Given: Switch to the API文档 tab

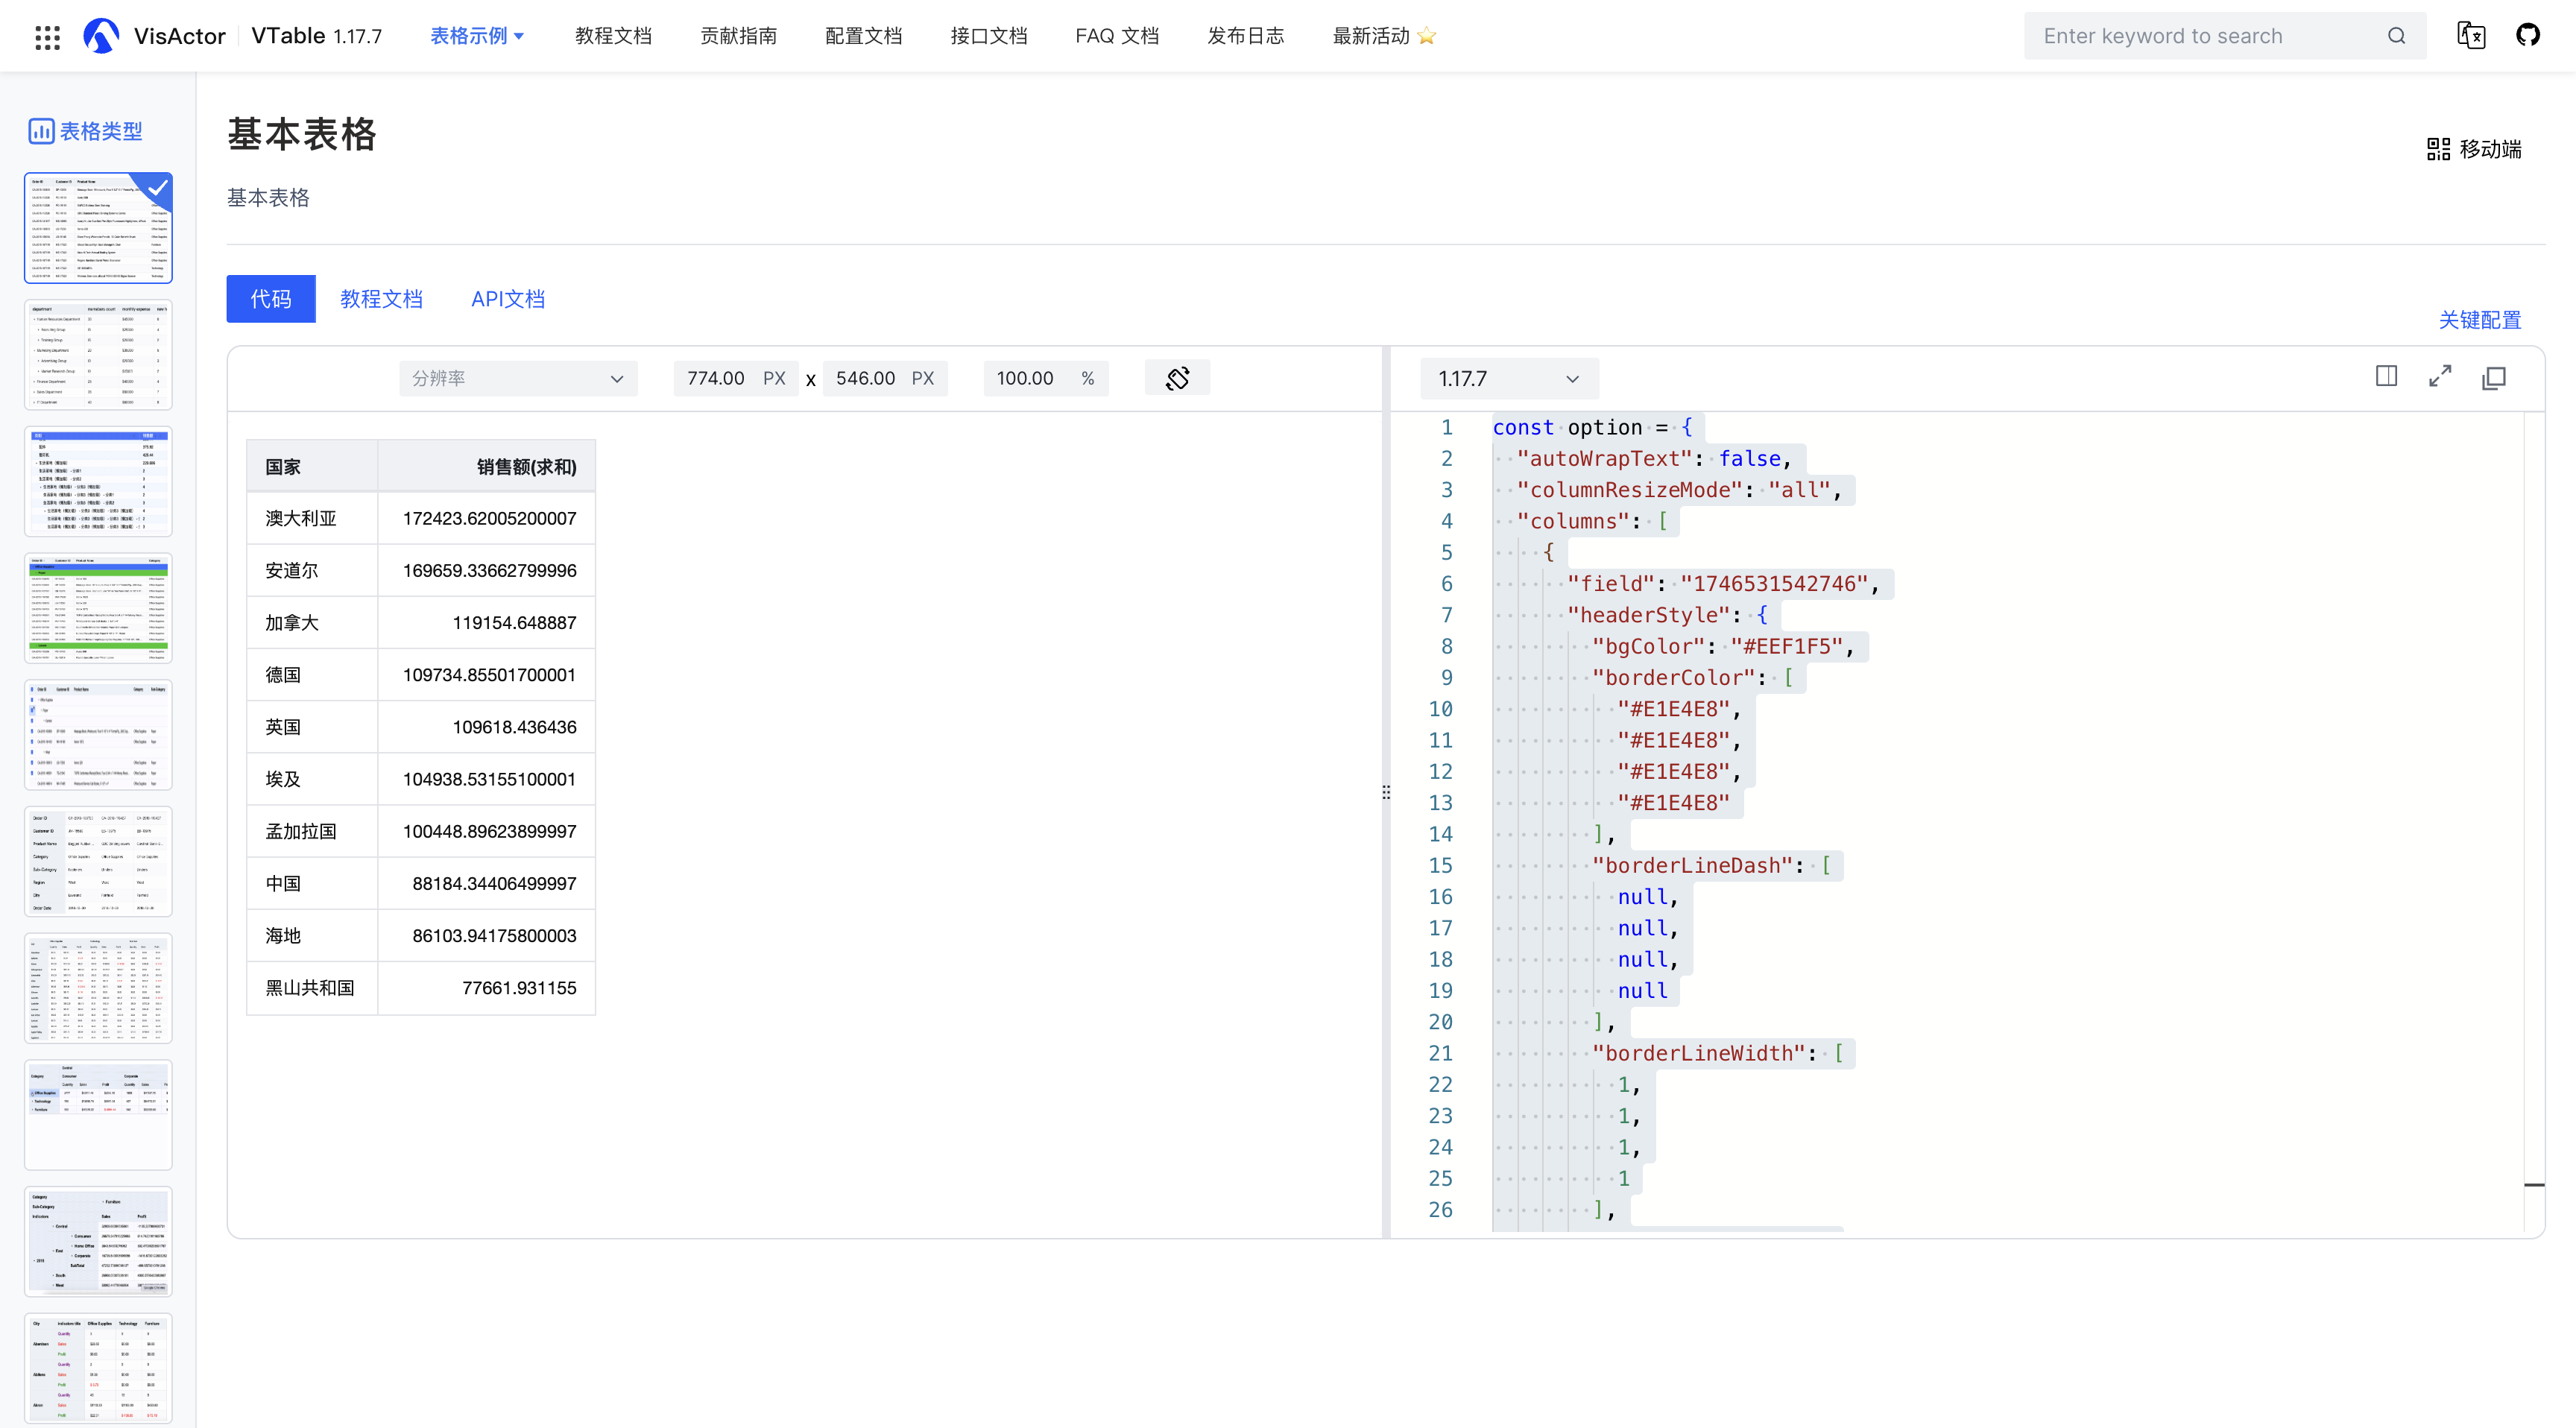Looking at the screenshot, I should click(x=508, y=299).
